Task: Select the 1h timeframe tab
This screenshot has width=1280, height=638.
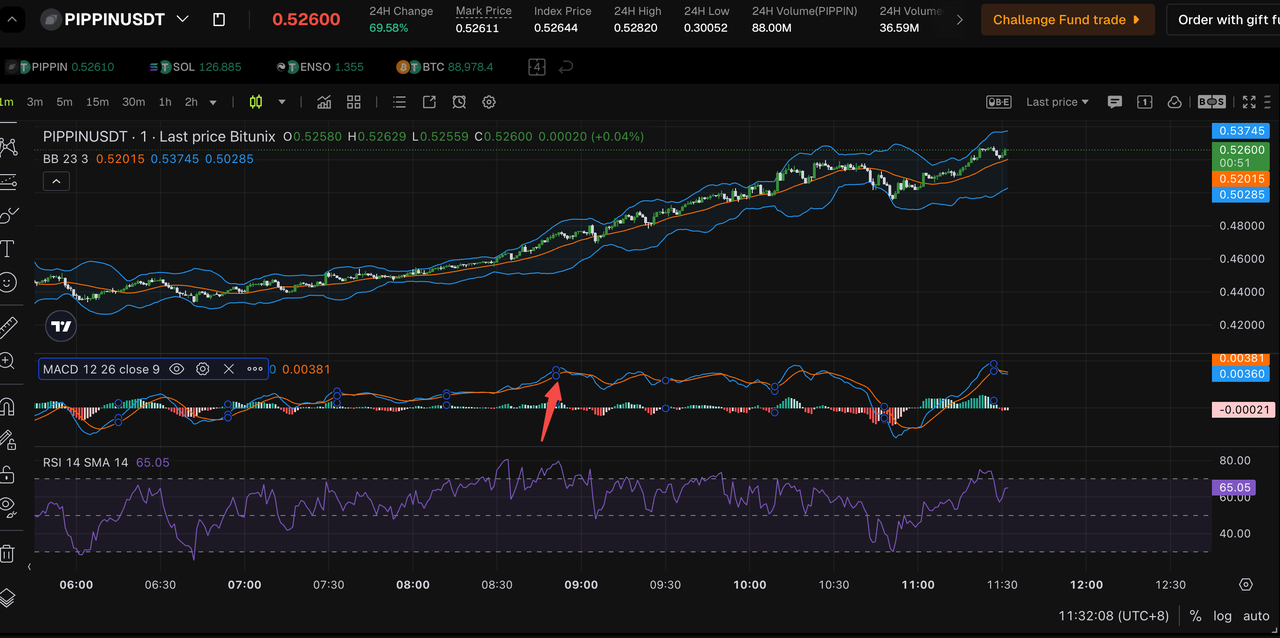Action: pyautogui.click(x=165, y=101)
